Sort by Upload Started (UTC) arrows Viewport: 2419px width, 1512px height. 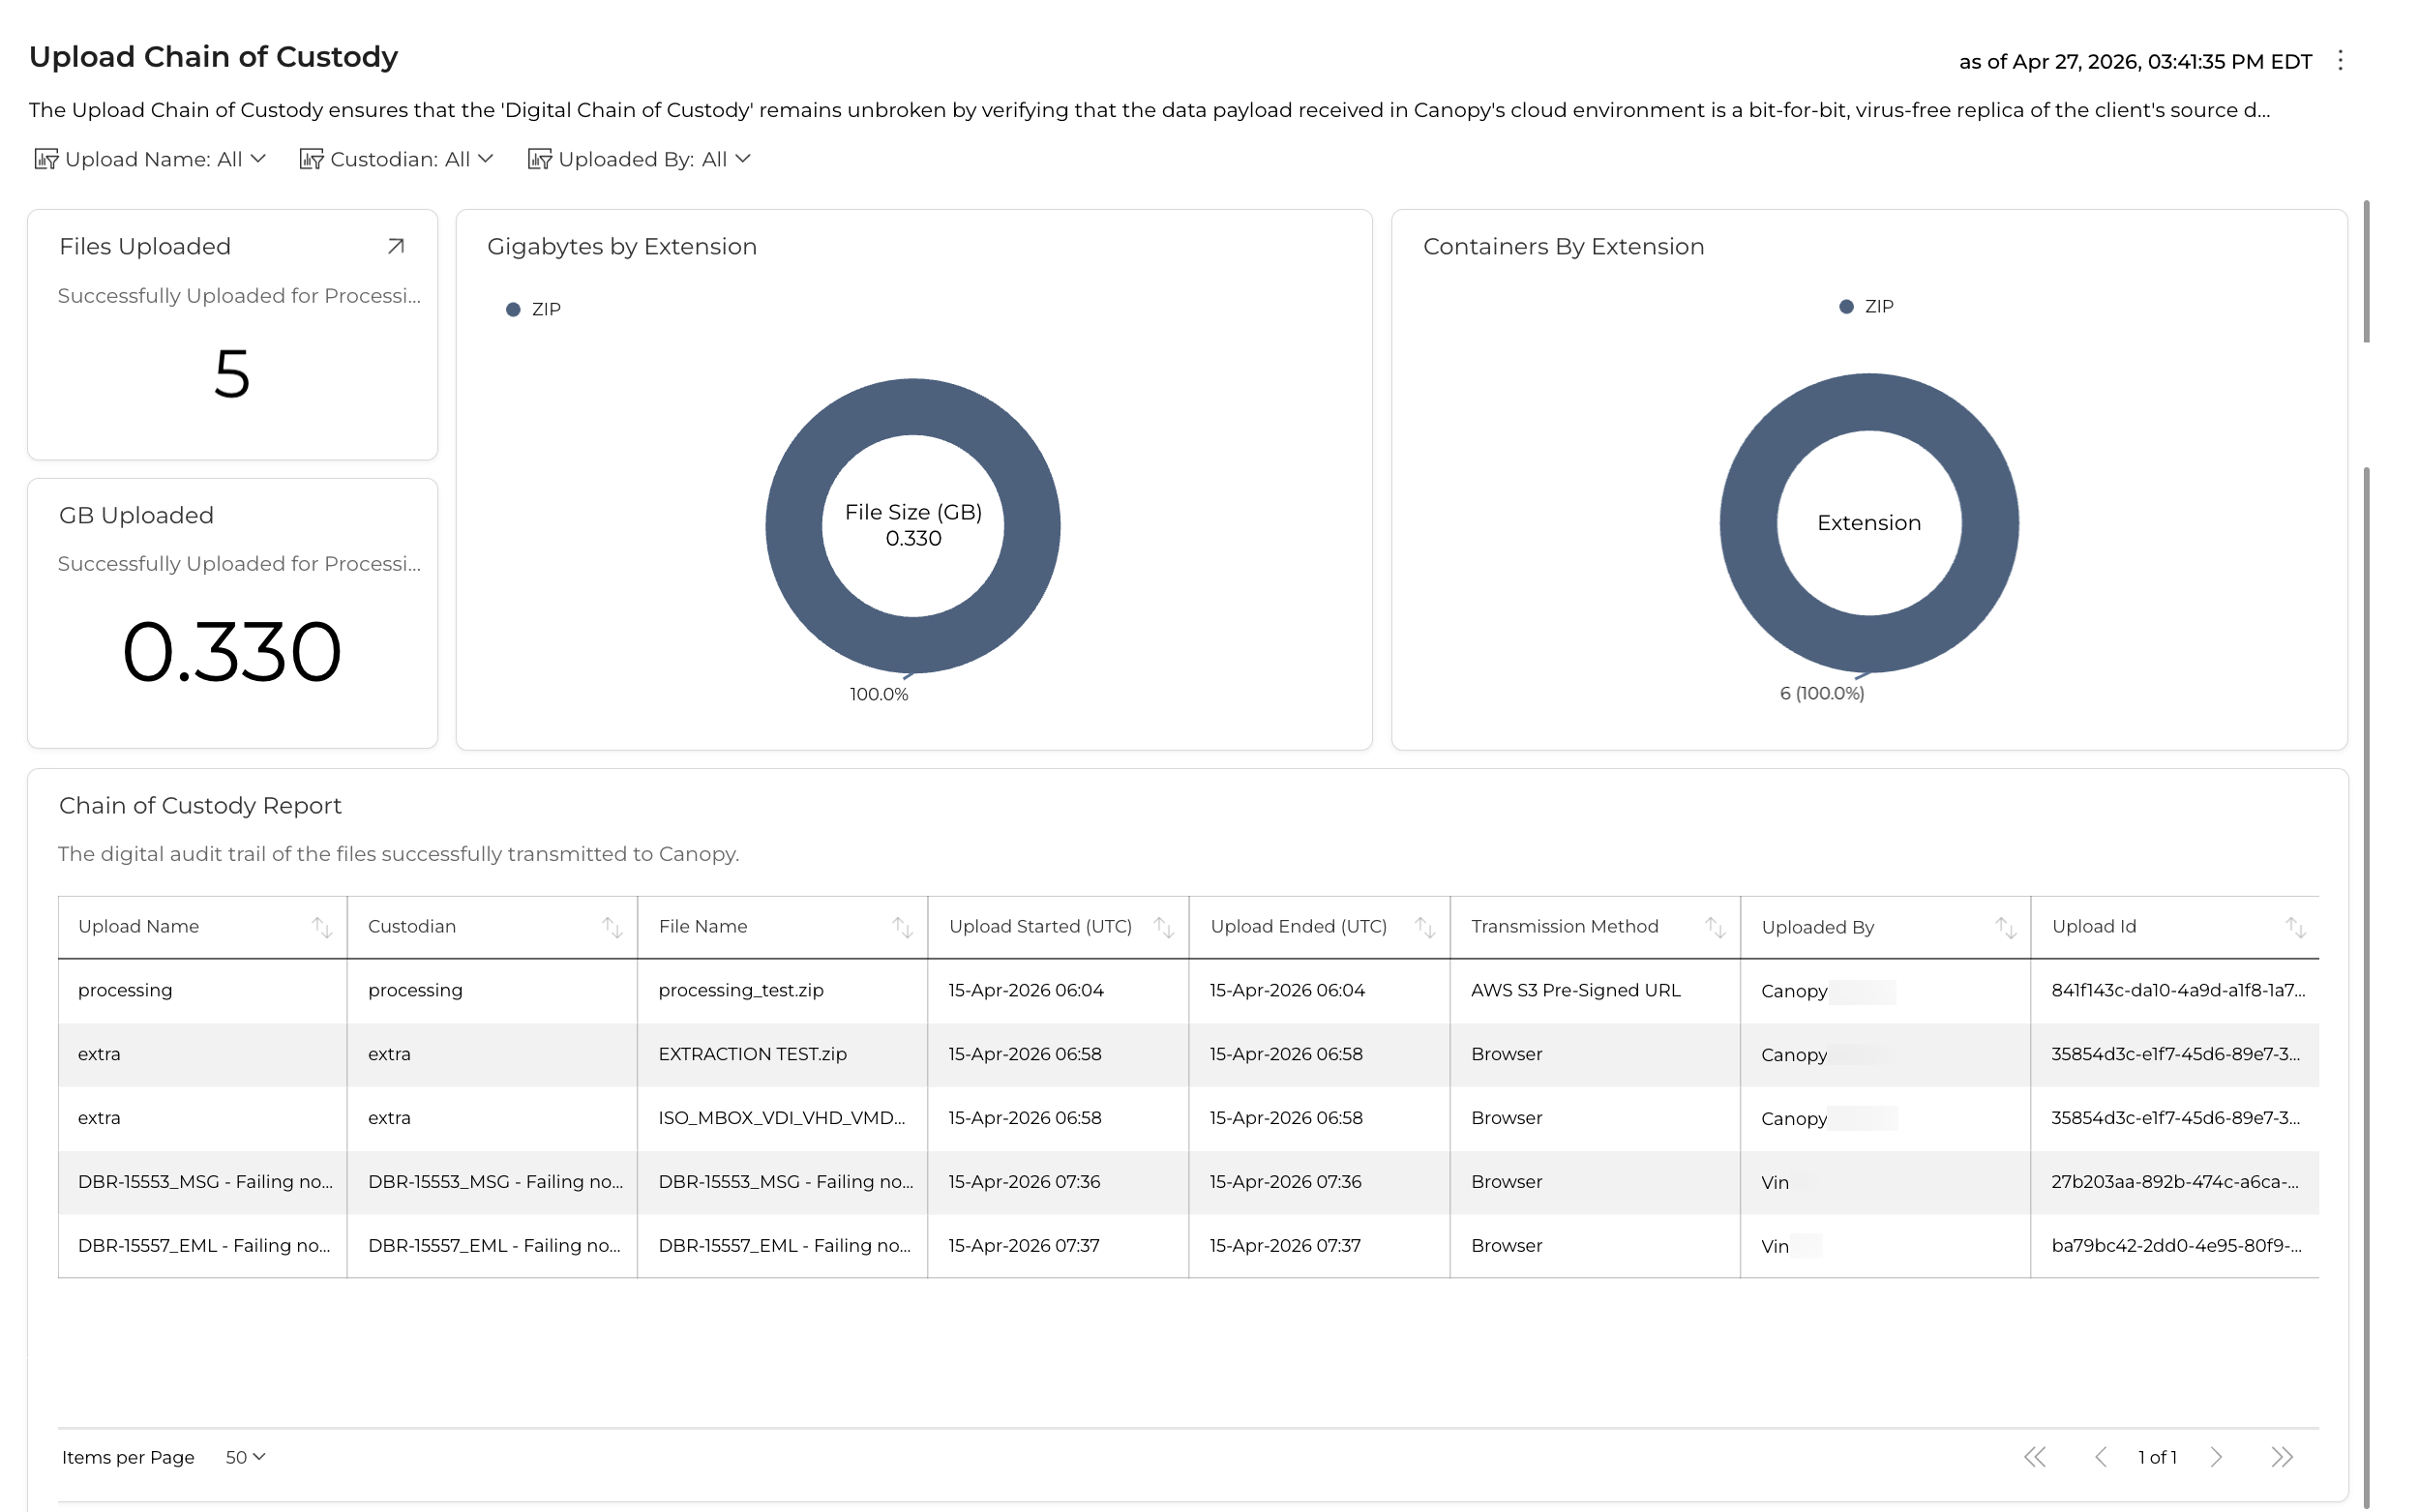(x=1163, y=927)
